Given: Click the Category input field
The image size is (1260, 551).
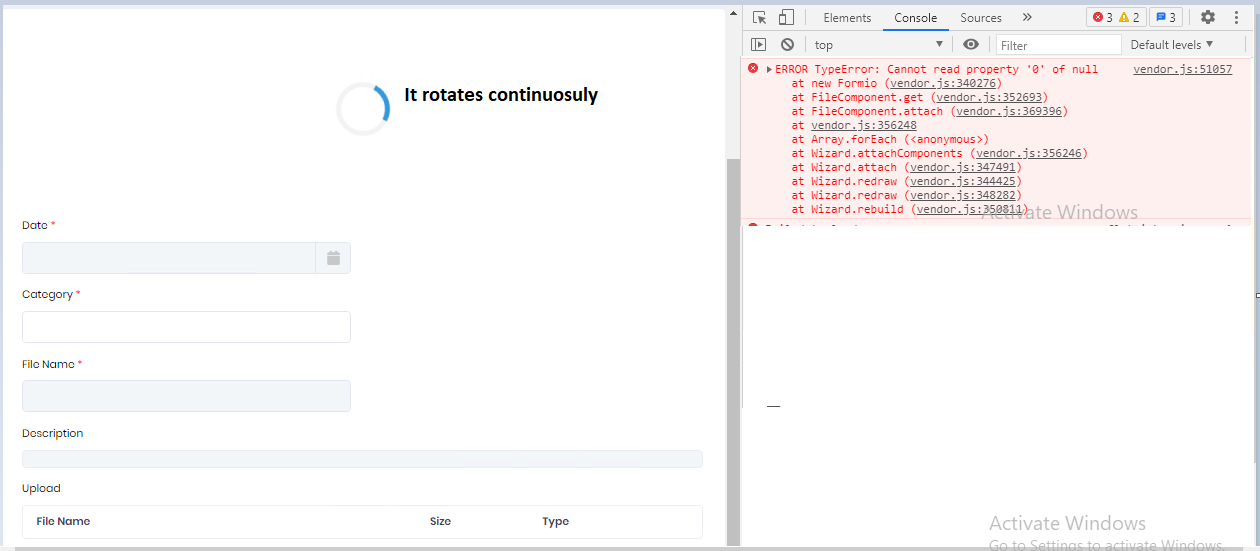Looking at the screenshot, I should (x=186, y=327).
